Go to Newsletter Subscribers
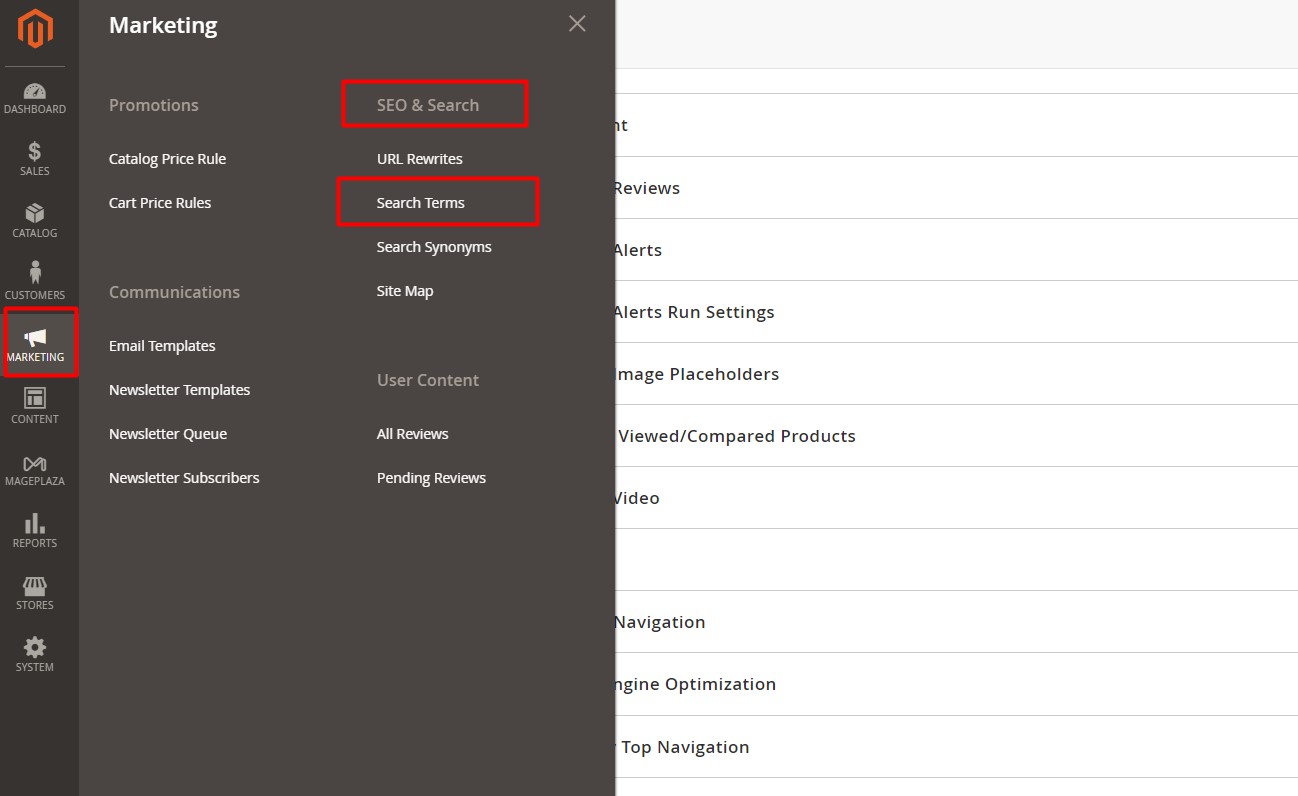Screen dimensions: 1298x796 pyautogui.click(x=184, y=477)
